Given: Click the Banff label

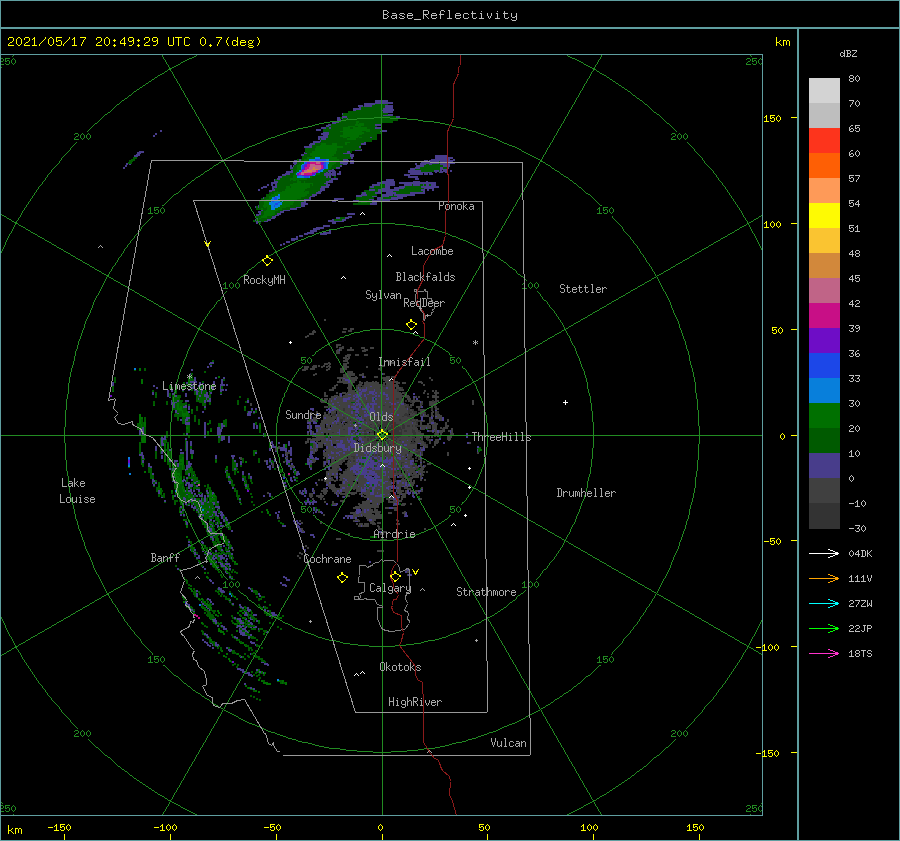Looking at the screenshot, I should [165, 558].
